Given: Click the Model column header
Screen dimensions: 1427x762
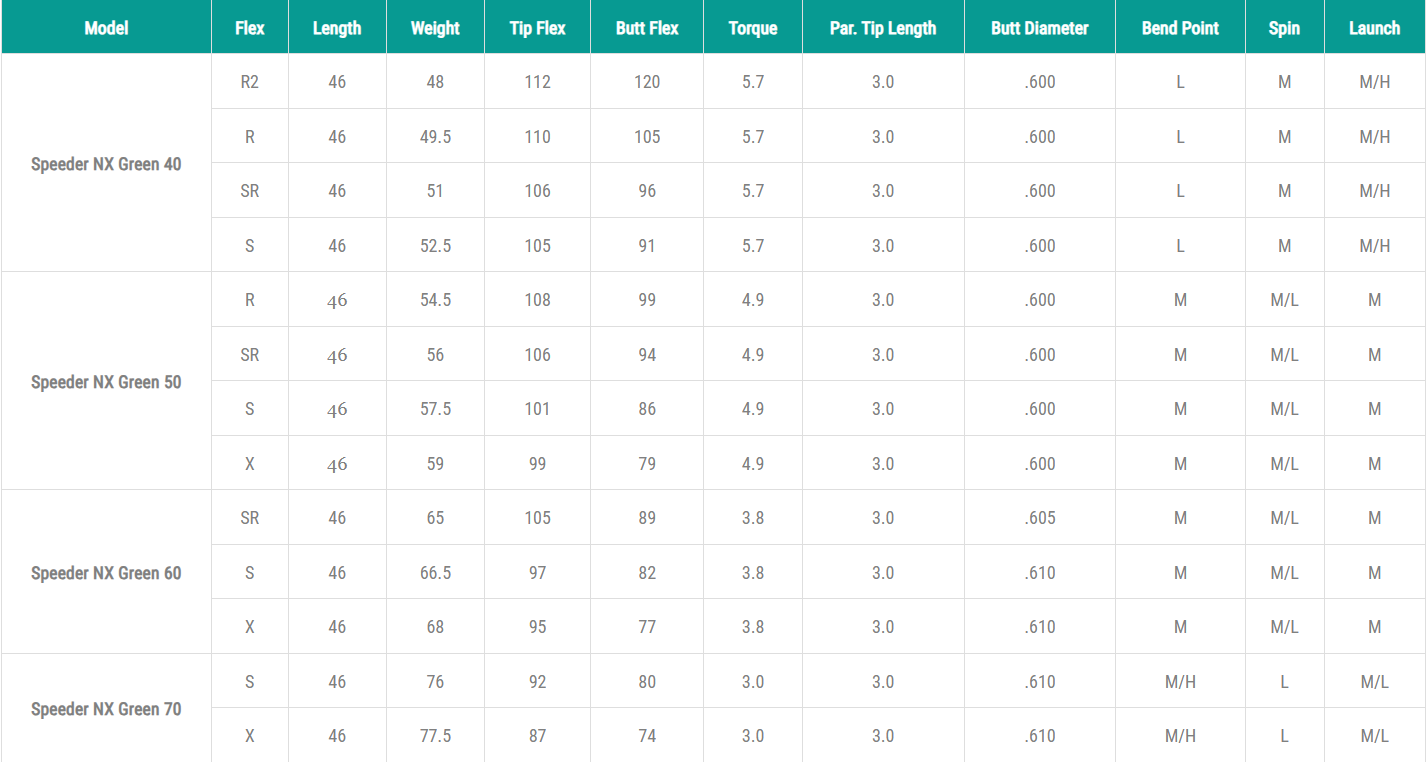Looking at the screenshot, I should (106, 28).
